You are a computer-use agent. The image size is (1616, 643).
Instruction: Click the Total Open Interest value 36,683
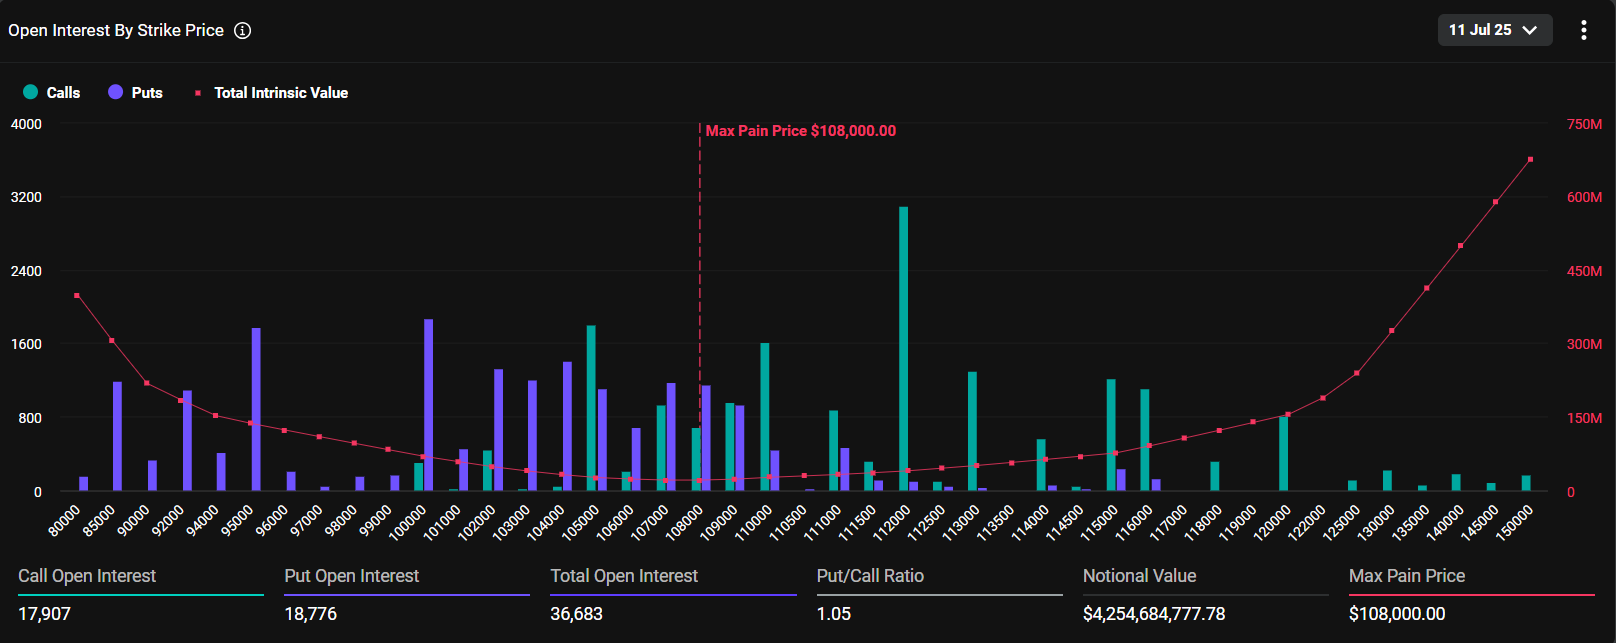click(576, 614)
